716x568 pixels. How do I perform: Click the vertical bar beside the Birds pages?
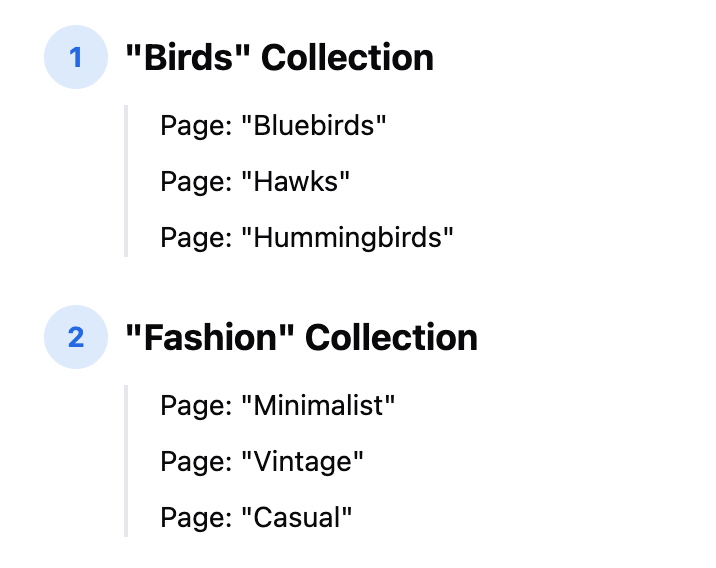[126, 181]
